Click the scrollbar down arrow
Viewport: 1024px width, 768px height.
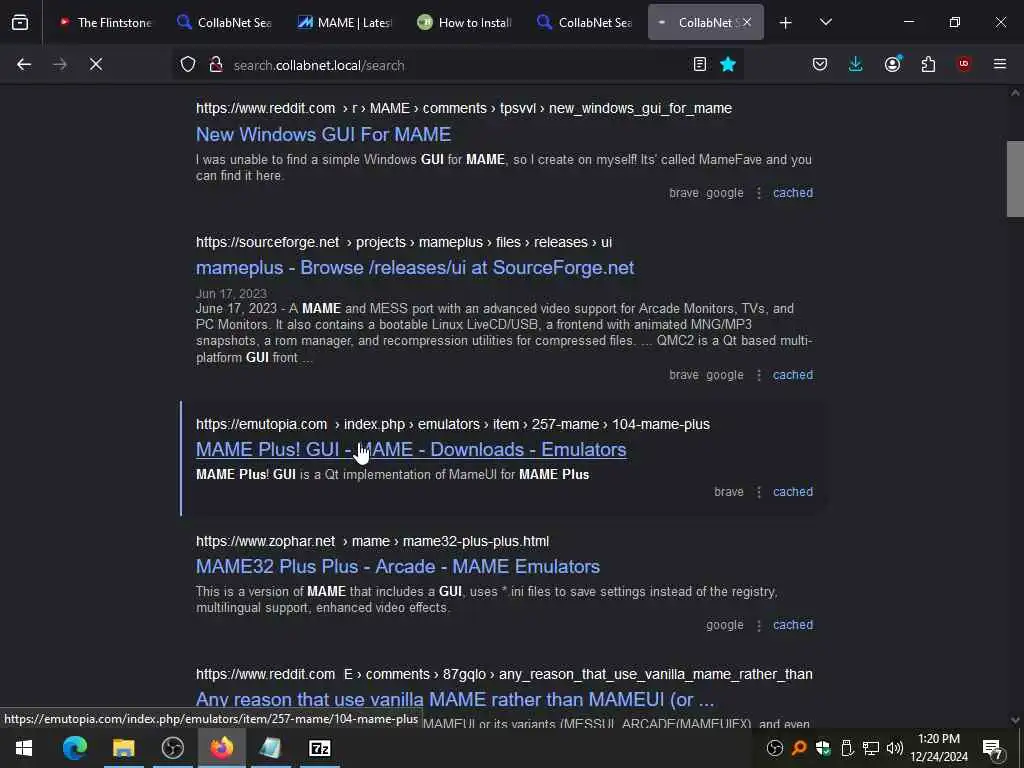[x=1015, y=720]
